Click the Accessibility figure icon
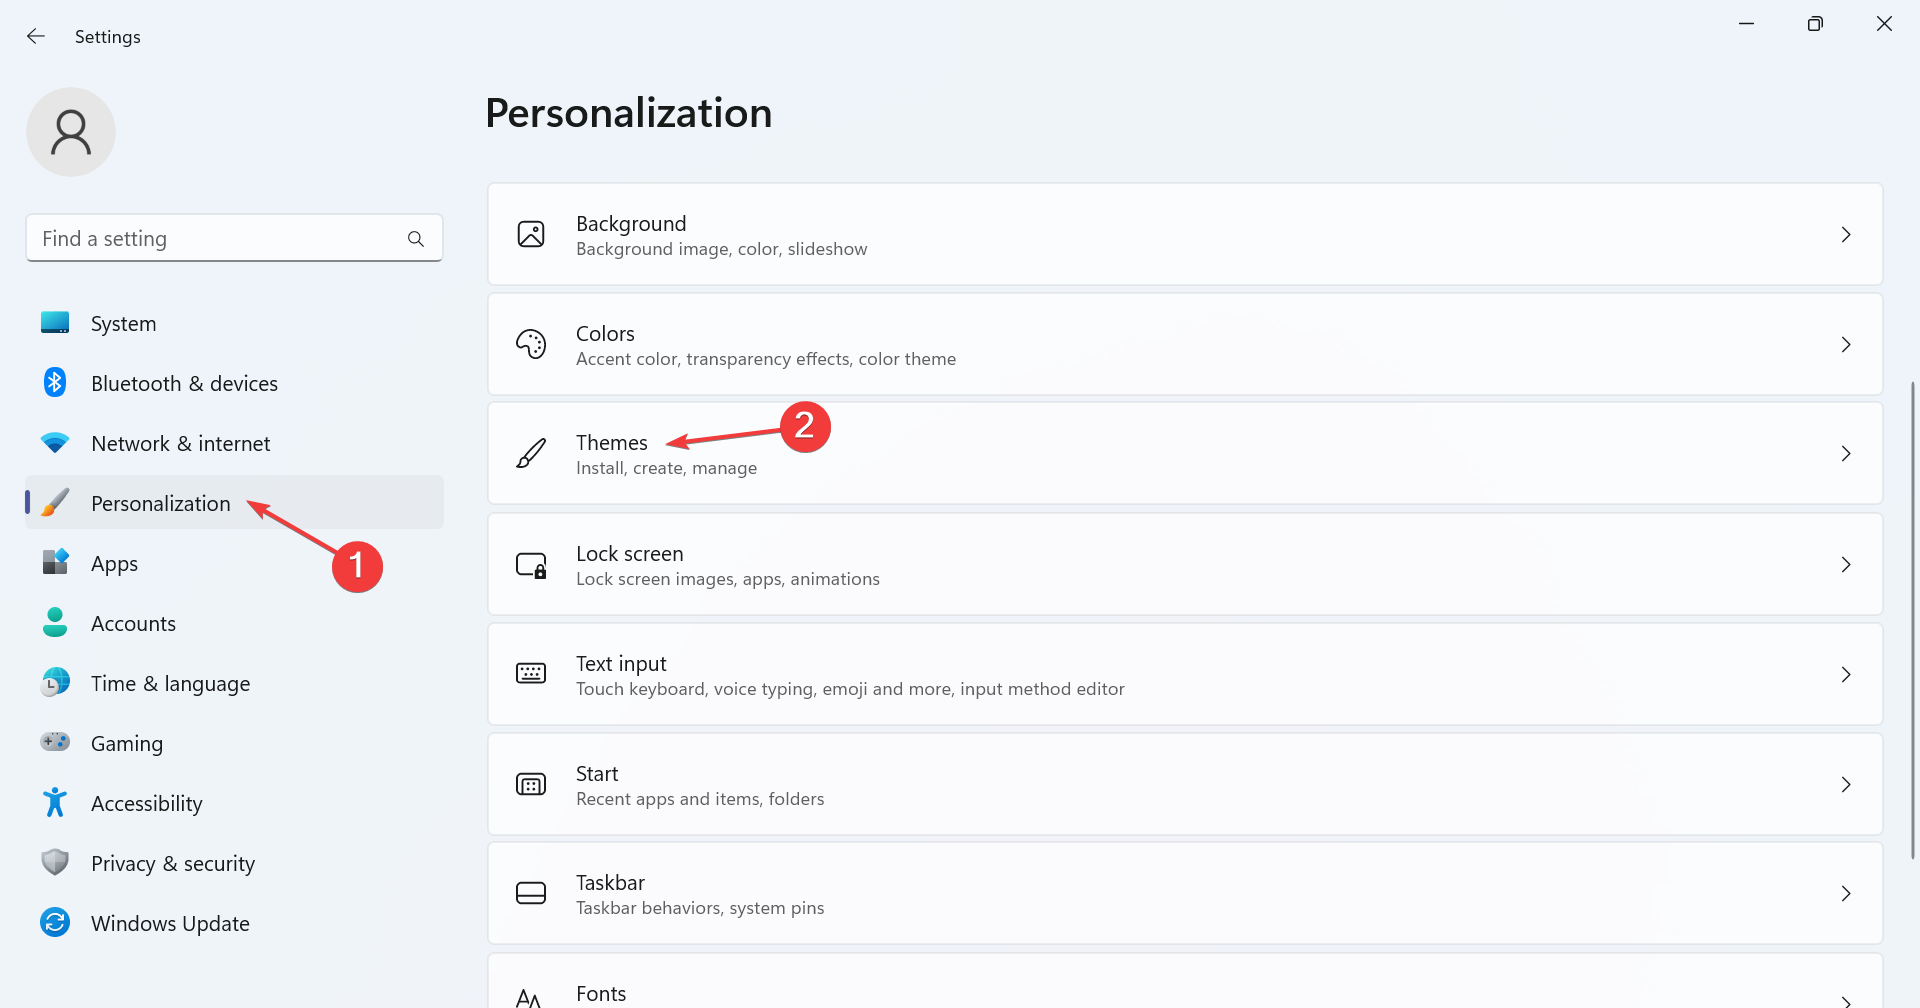This screenshot has height=1008, width=1920. click(x=55, y=803)
